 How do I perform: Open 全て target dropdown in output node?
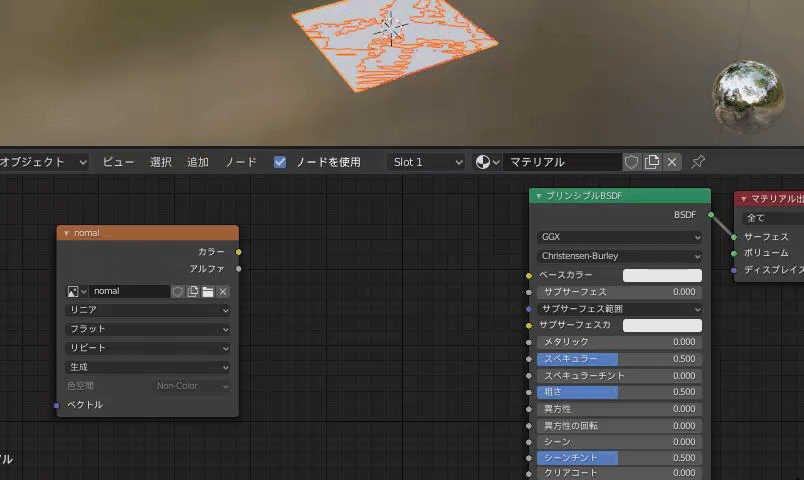pyautogui.click(x=773, y=218)
